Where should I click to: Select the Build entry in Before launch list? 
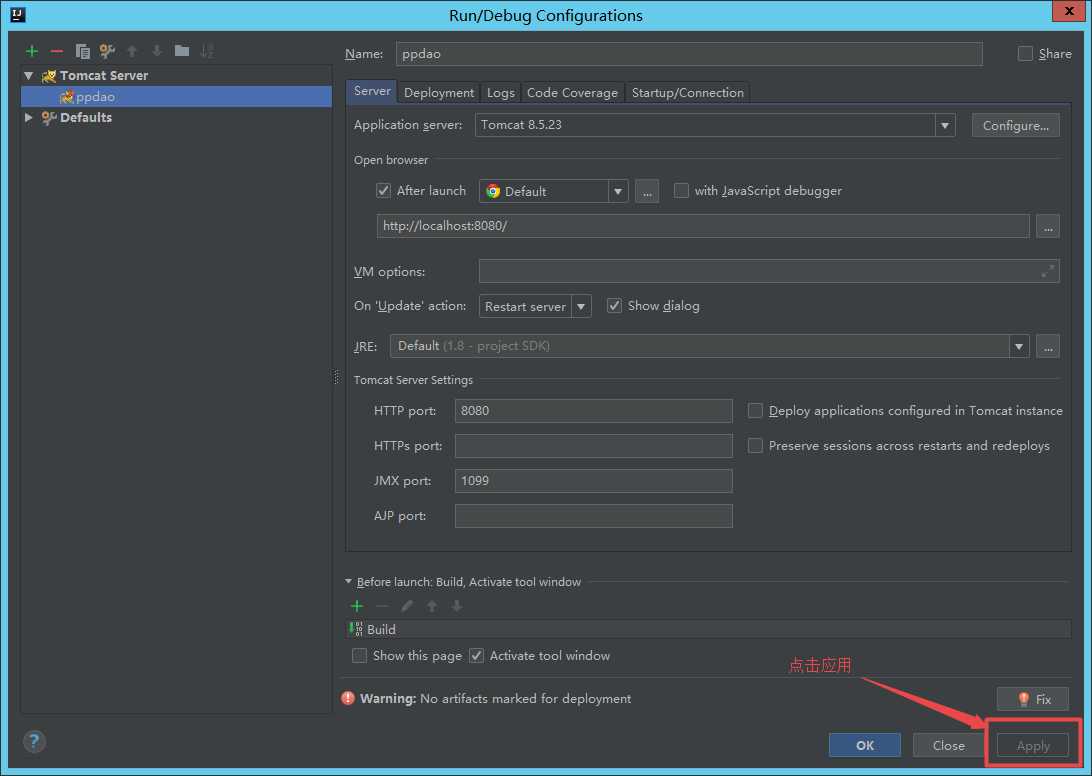[708, 629]
